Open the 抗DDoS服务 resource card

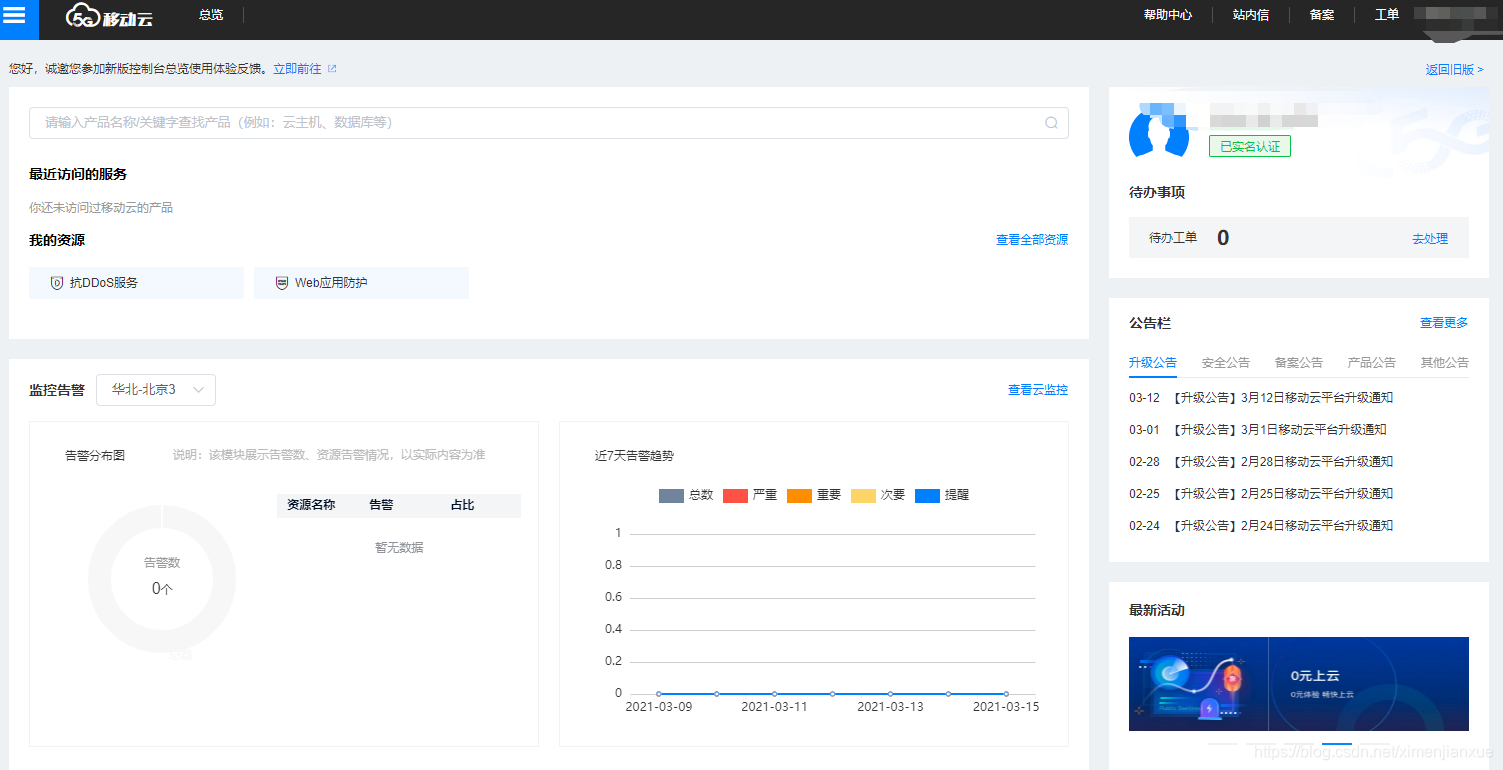136,283
